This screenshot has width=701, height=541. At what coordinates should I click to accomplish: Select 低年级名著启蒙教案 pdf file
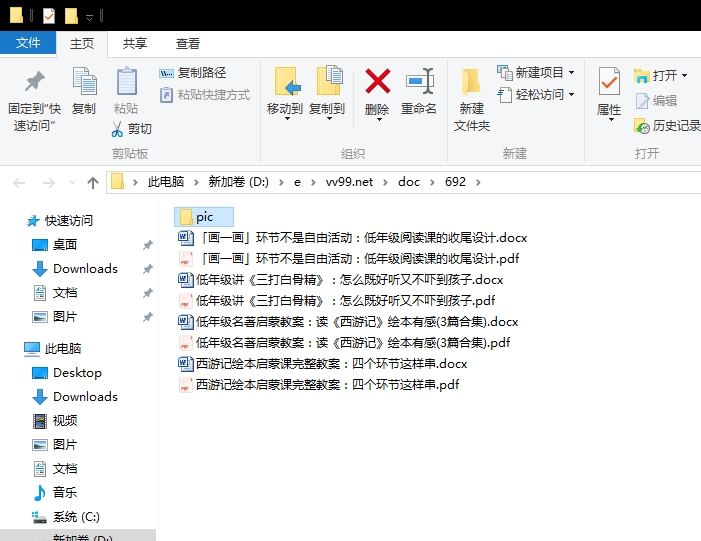(344, 343)
